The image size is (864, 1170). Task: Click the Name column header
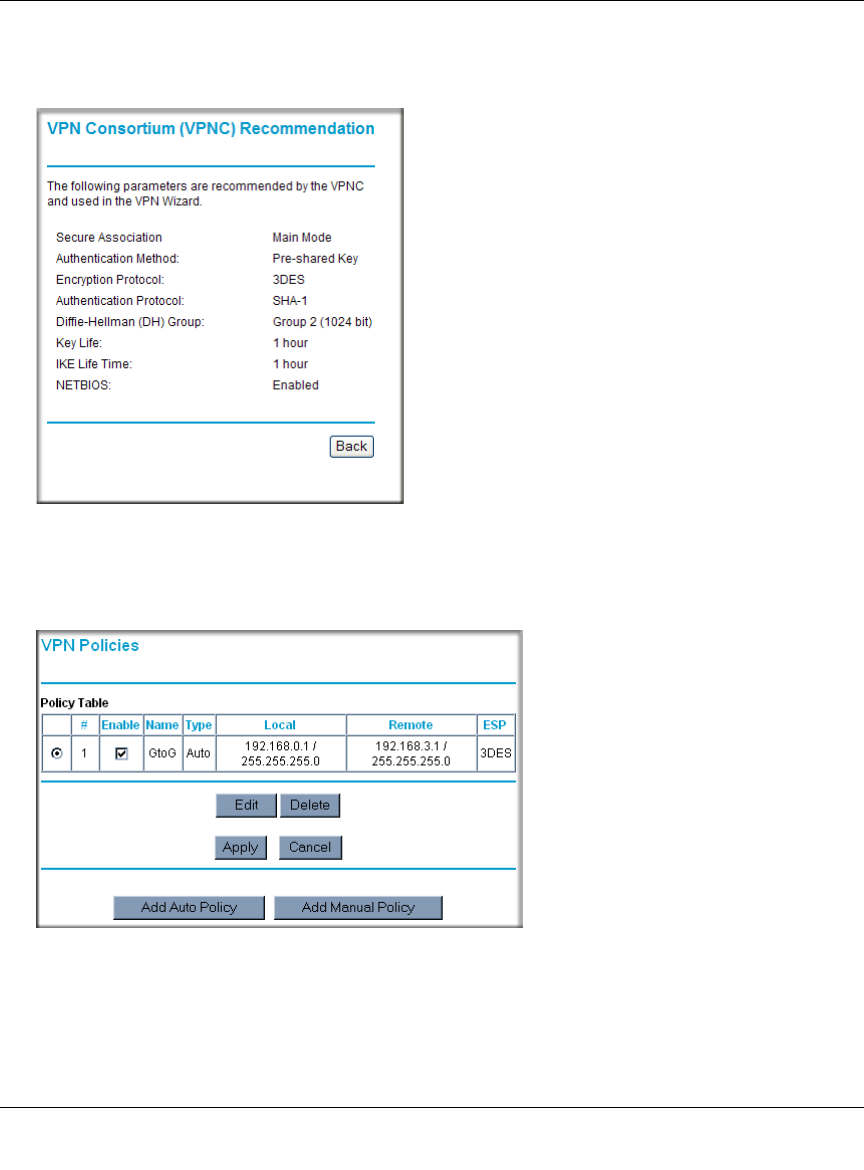[162, 725]
